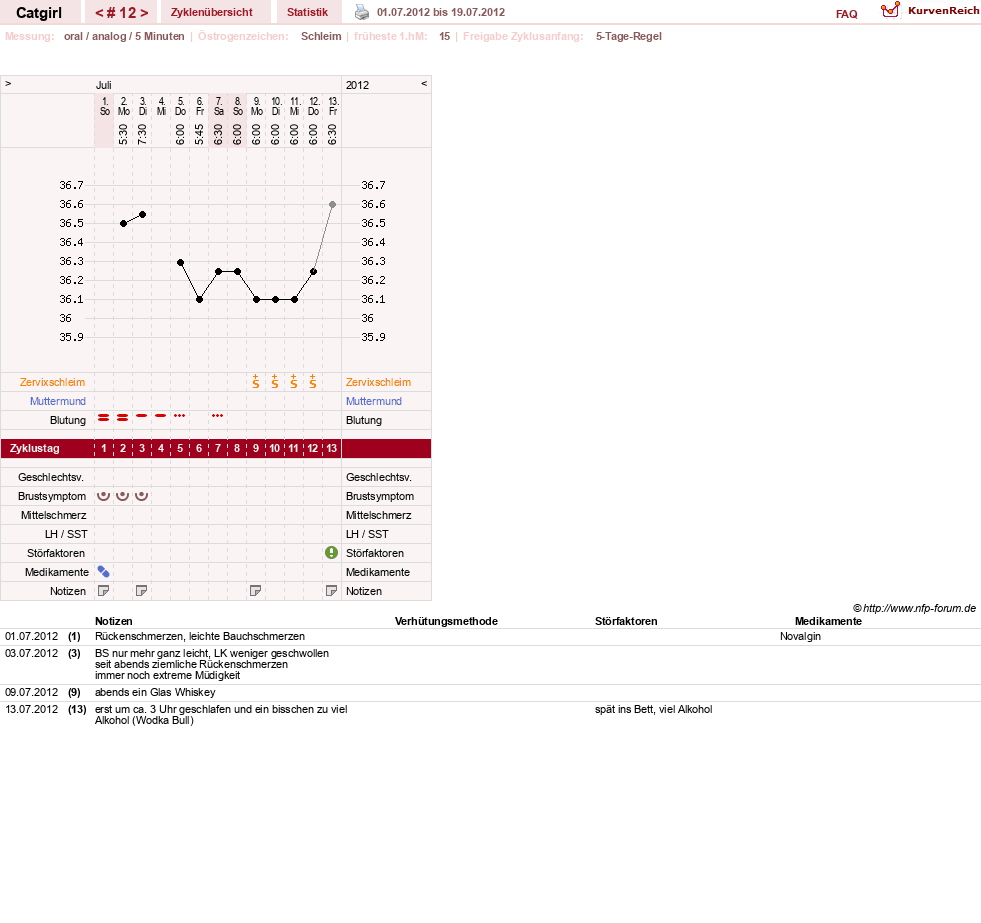The height and width of the screenshot is (923, 981).
Task: Click Brustsymptom icon on cycle day 2
Action: (123, 496)
